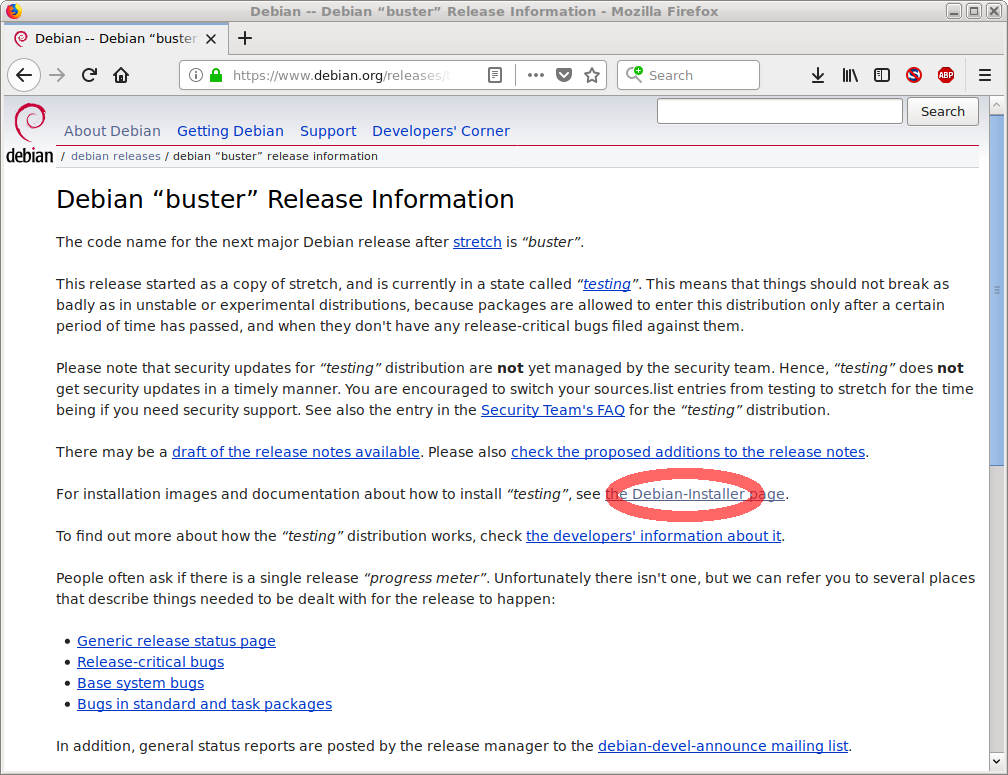The width and height of the screenshot is (1008, 775).
Task: Open the Developers' Corner menu
Action: point(441,131)
